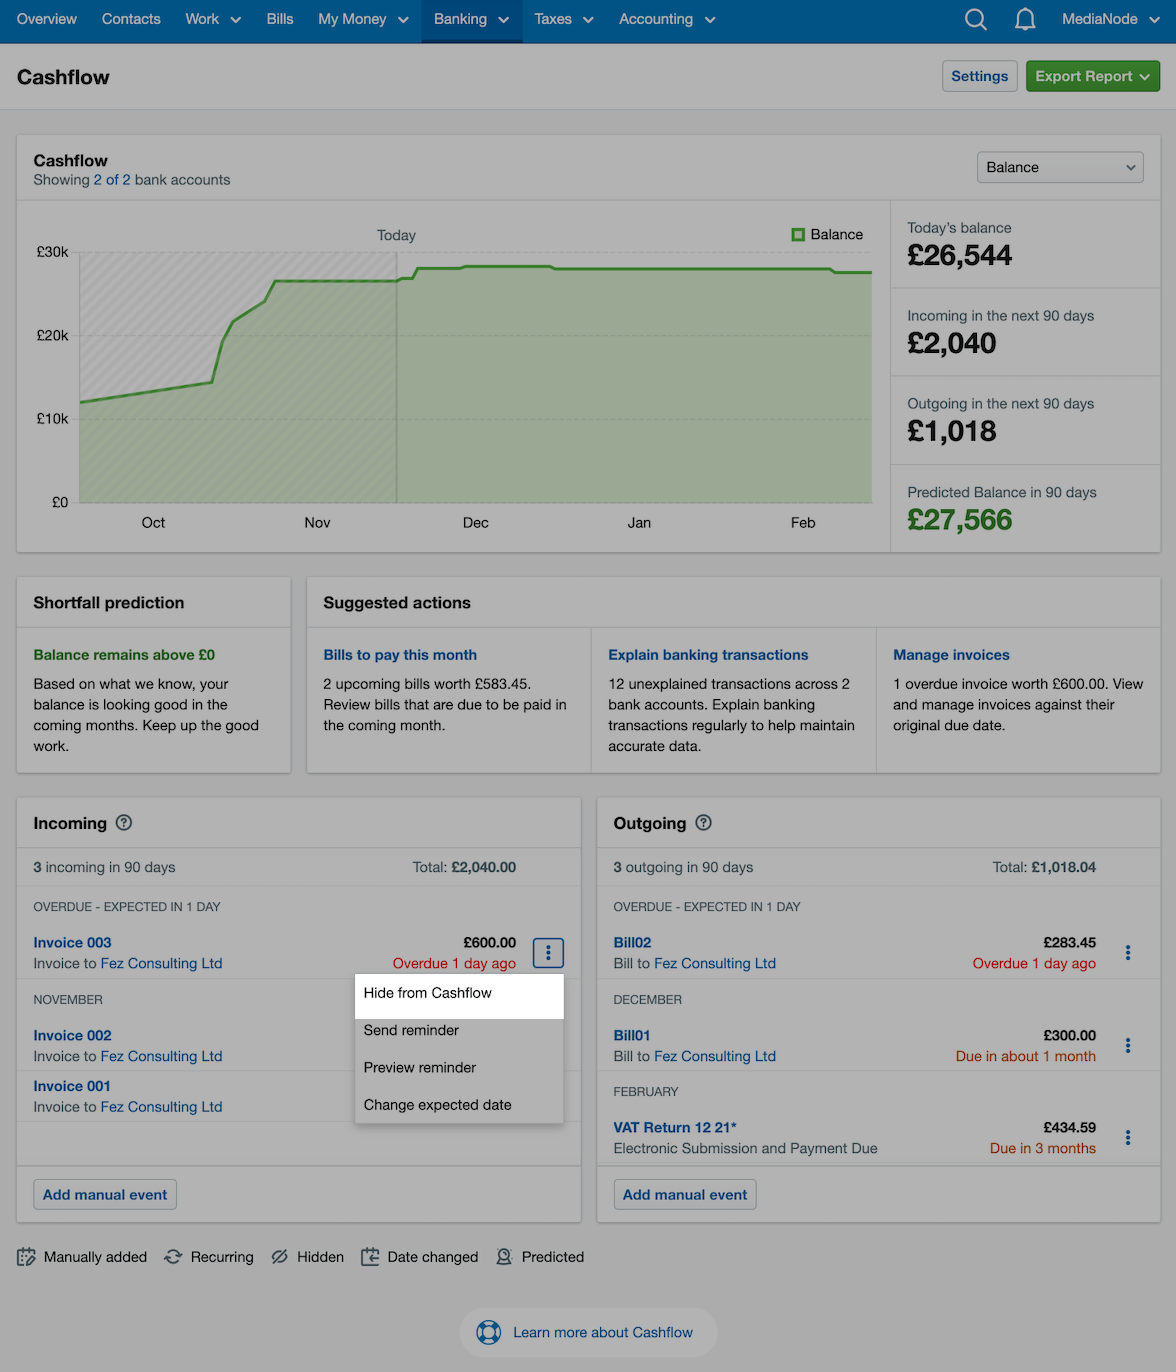The image size is (1176, 1372).
Task: Open Bill02 link
Action: 632,943
